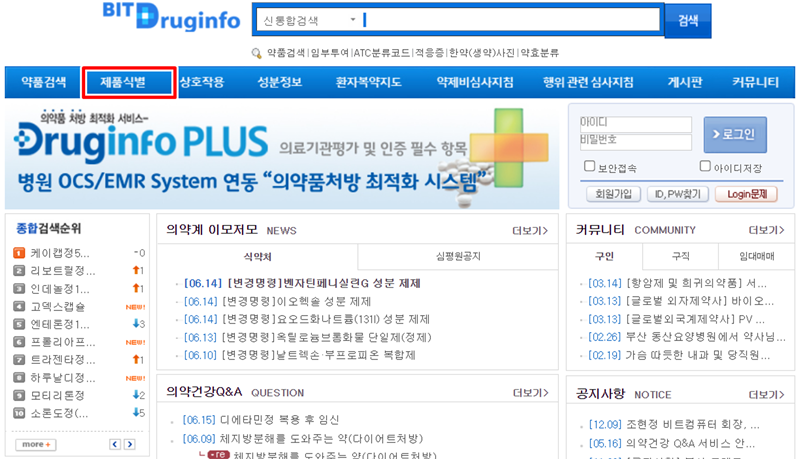
Task: Select the 심평원공지 news tab
Action: click(x=458, y=257)
